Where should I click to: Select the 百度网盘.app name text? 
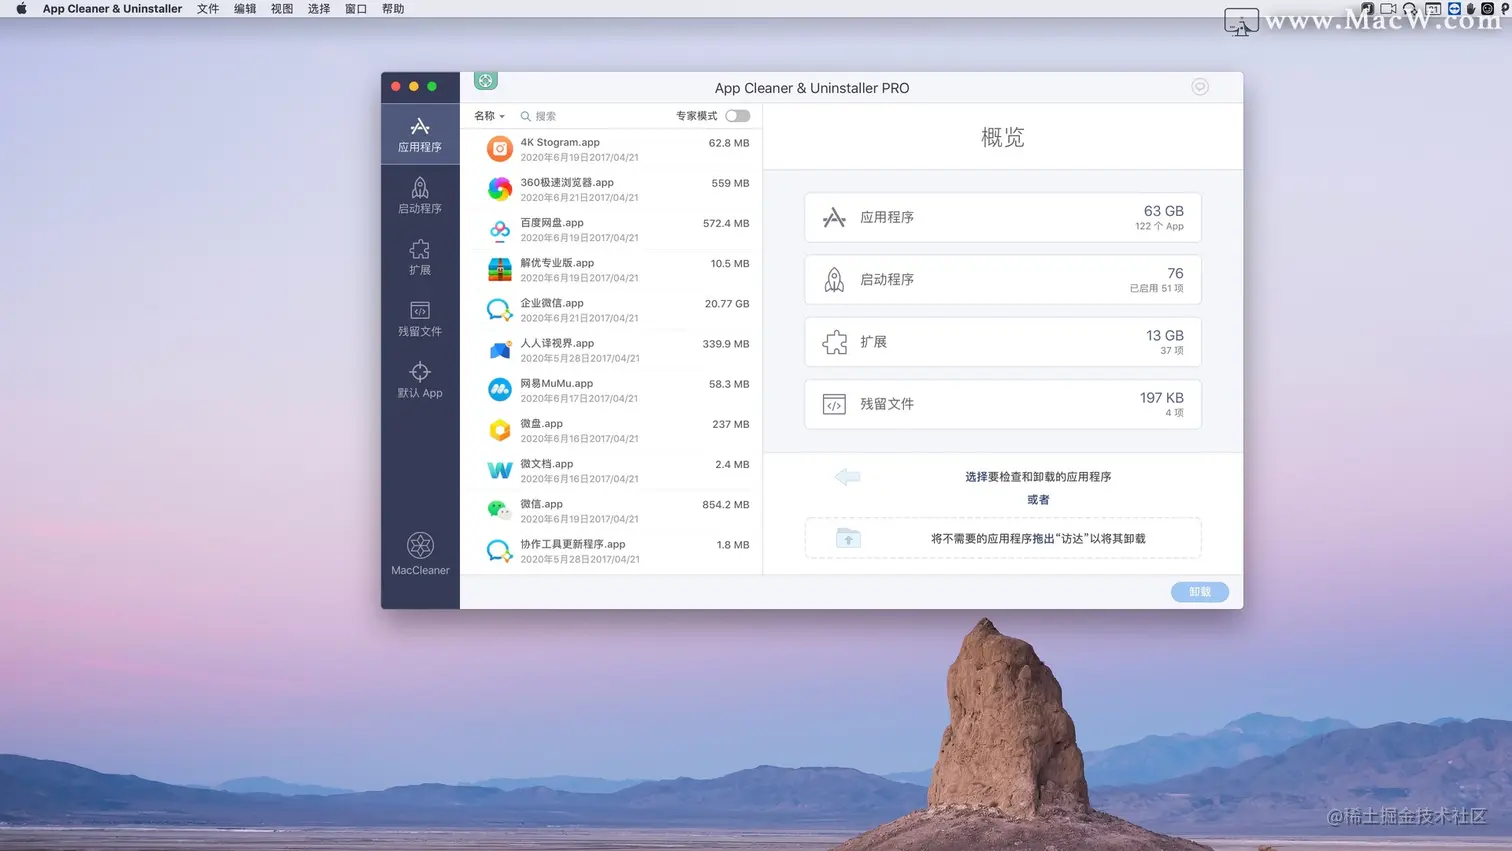552,223
